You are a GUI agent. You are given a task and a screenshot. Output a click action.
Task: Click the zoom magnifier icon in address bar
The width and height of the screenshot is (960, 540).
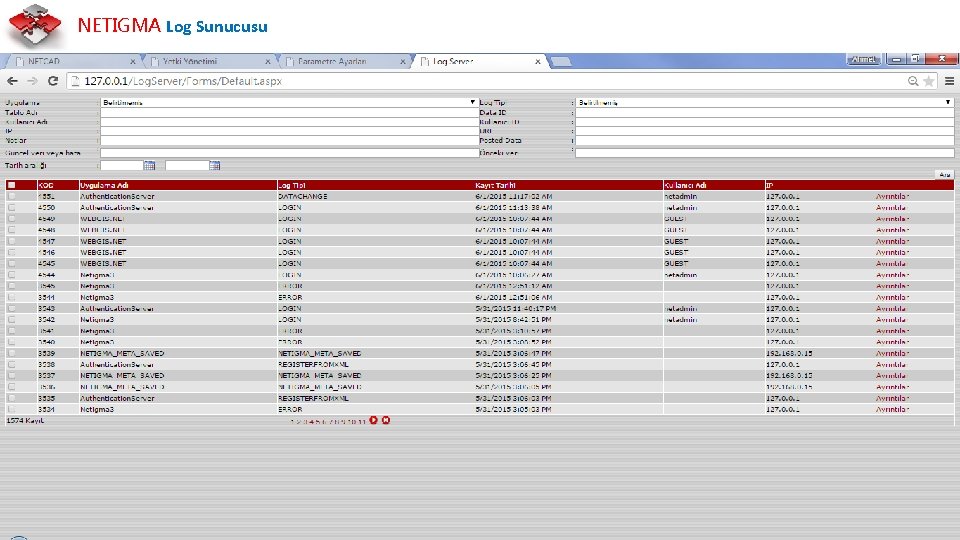[x=913, y=81]
